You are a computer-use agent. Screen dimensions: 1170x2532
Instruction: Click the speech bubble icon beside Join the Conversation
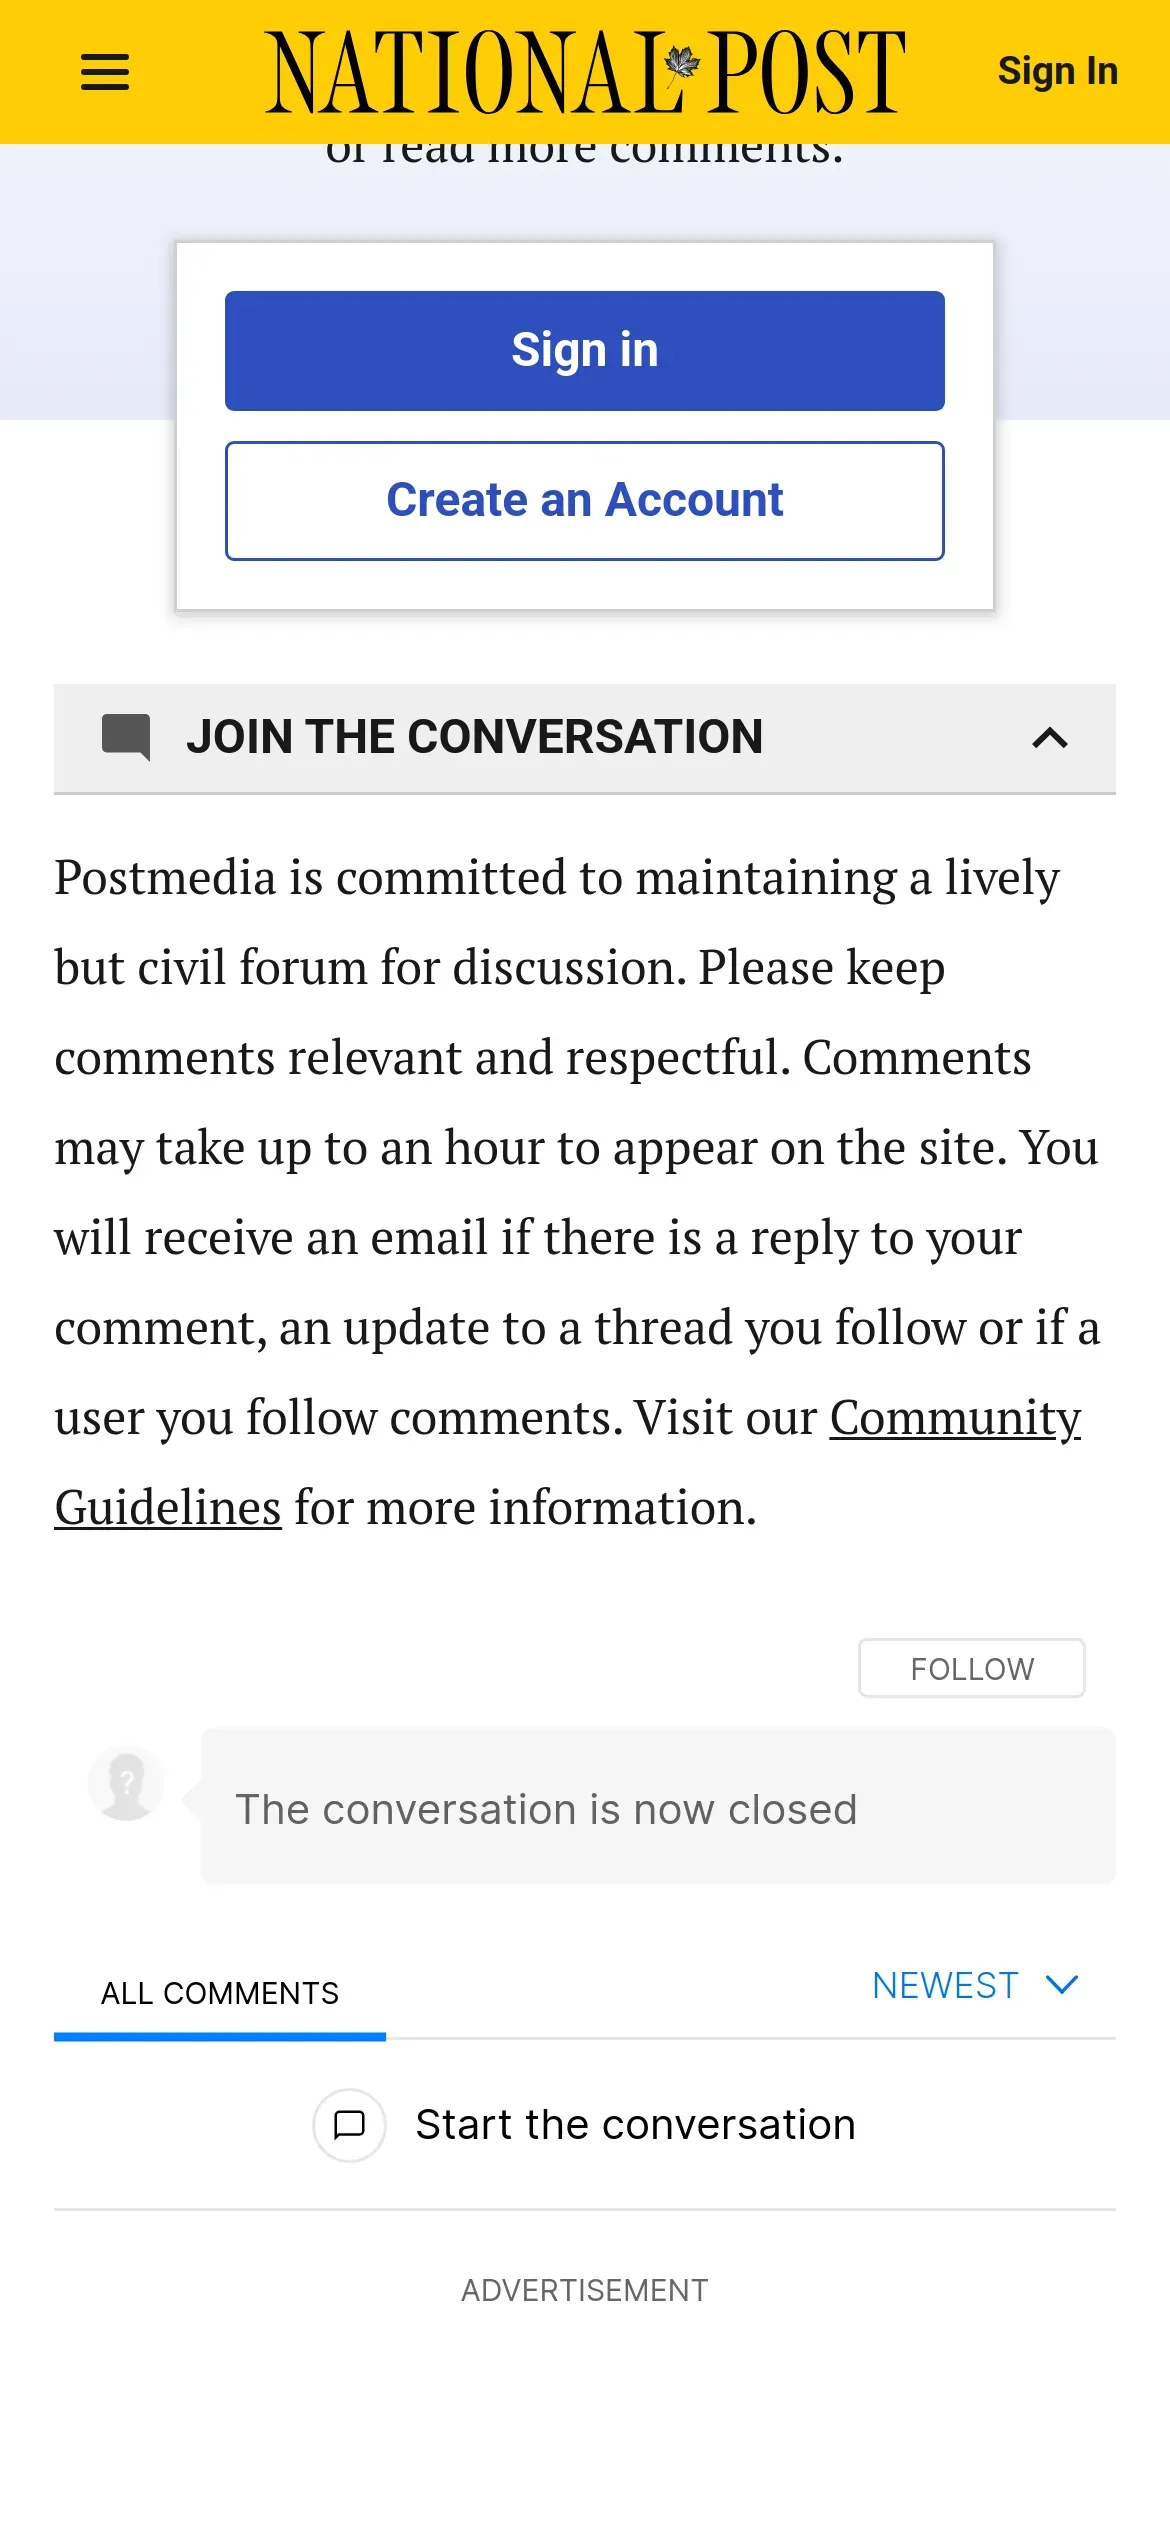point(126,738)
